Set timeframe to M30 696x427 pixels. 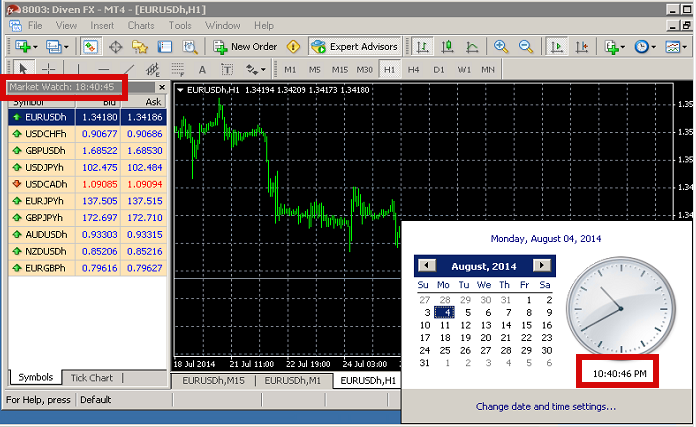click(x=364, y=70)
